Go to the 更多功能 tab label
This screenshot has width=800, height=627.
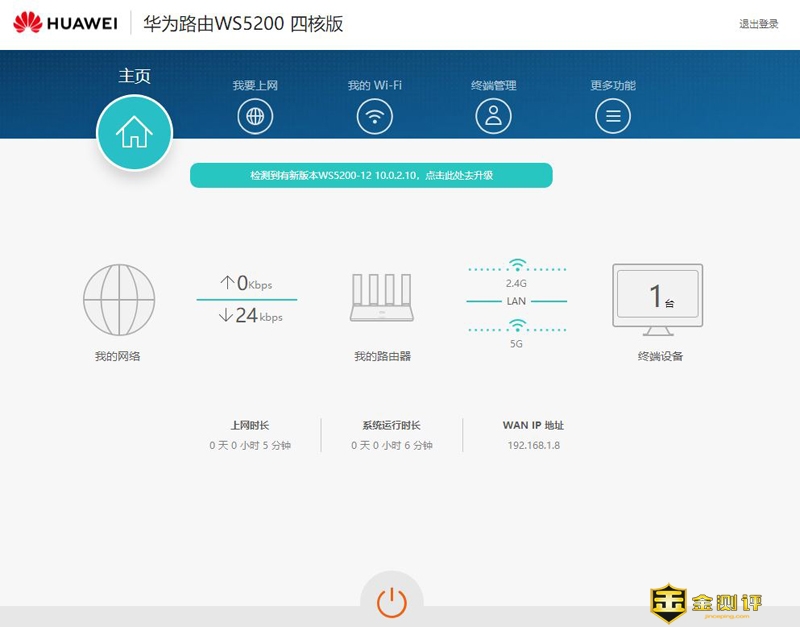coord(613,86)
